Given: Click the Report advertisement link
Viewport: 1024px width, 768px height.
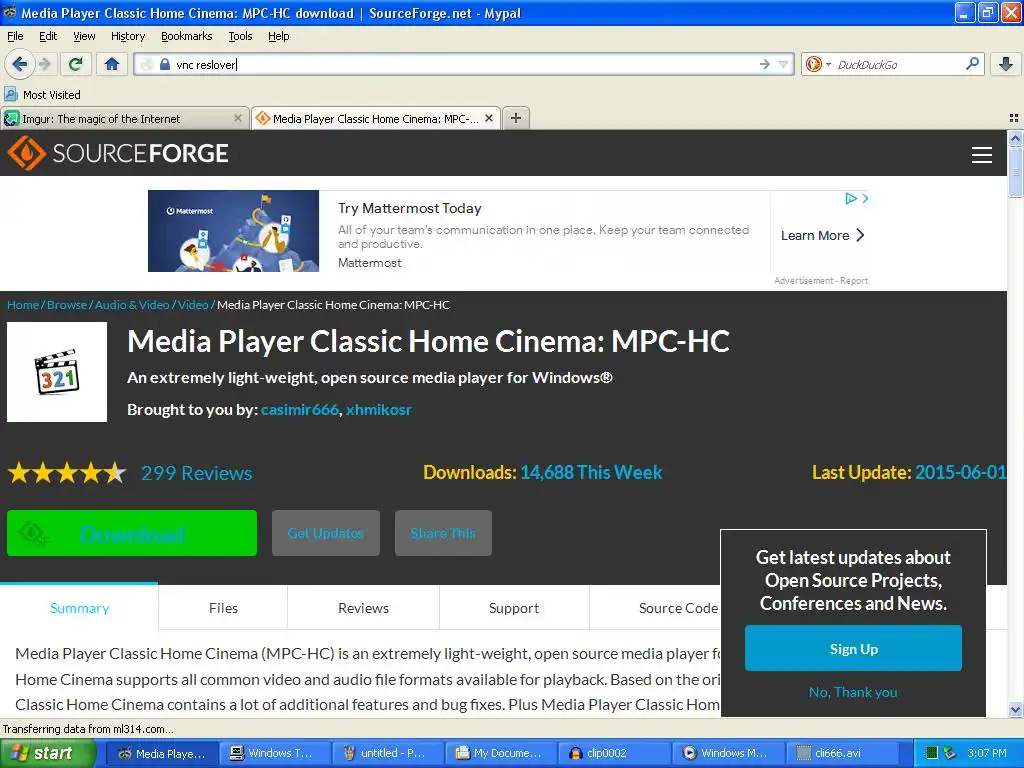Looking at the screenshot, I should (854, 281).
